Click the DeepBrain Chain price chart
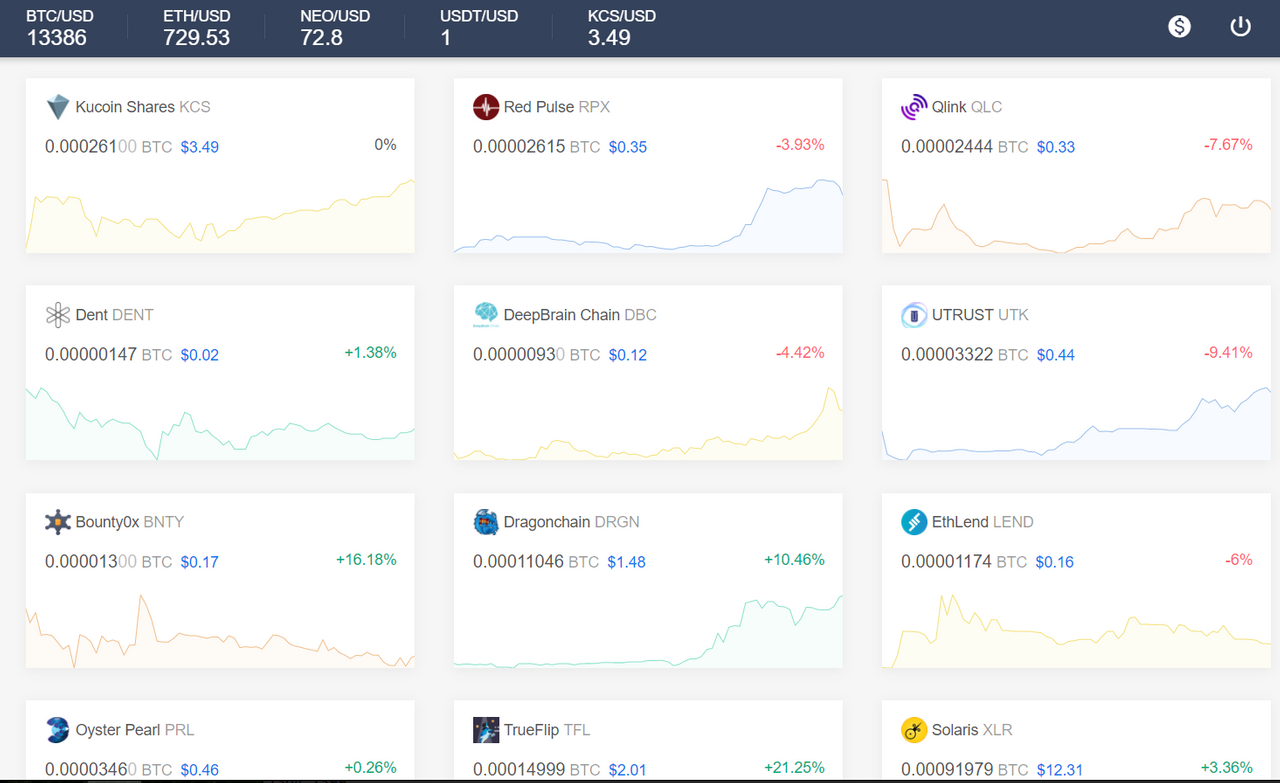The image size is (1280, 783). [x=648, y=423]
